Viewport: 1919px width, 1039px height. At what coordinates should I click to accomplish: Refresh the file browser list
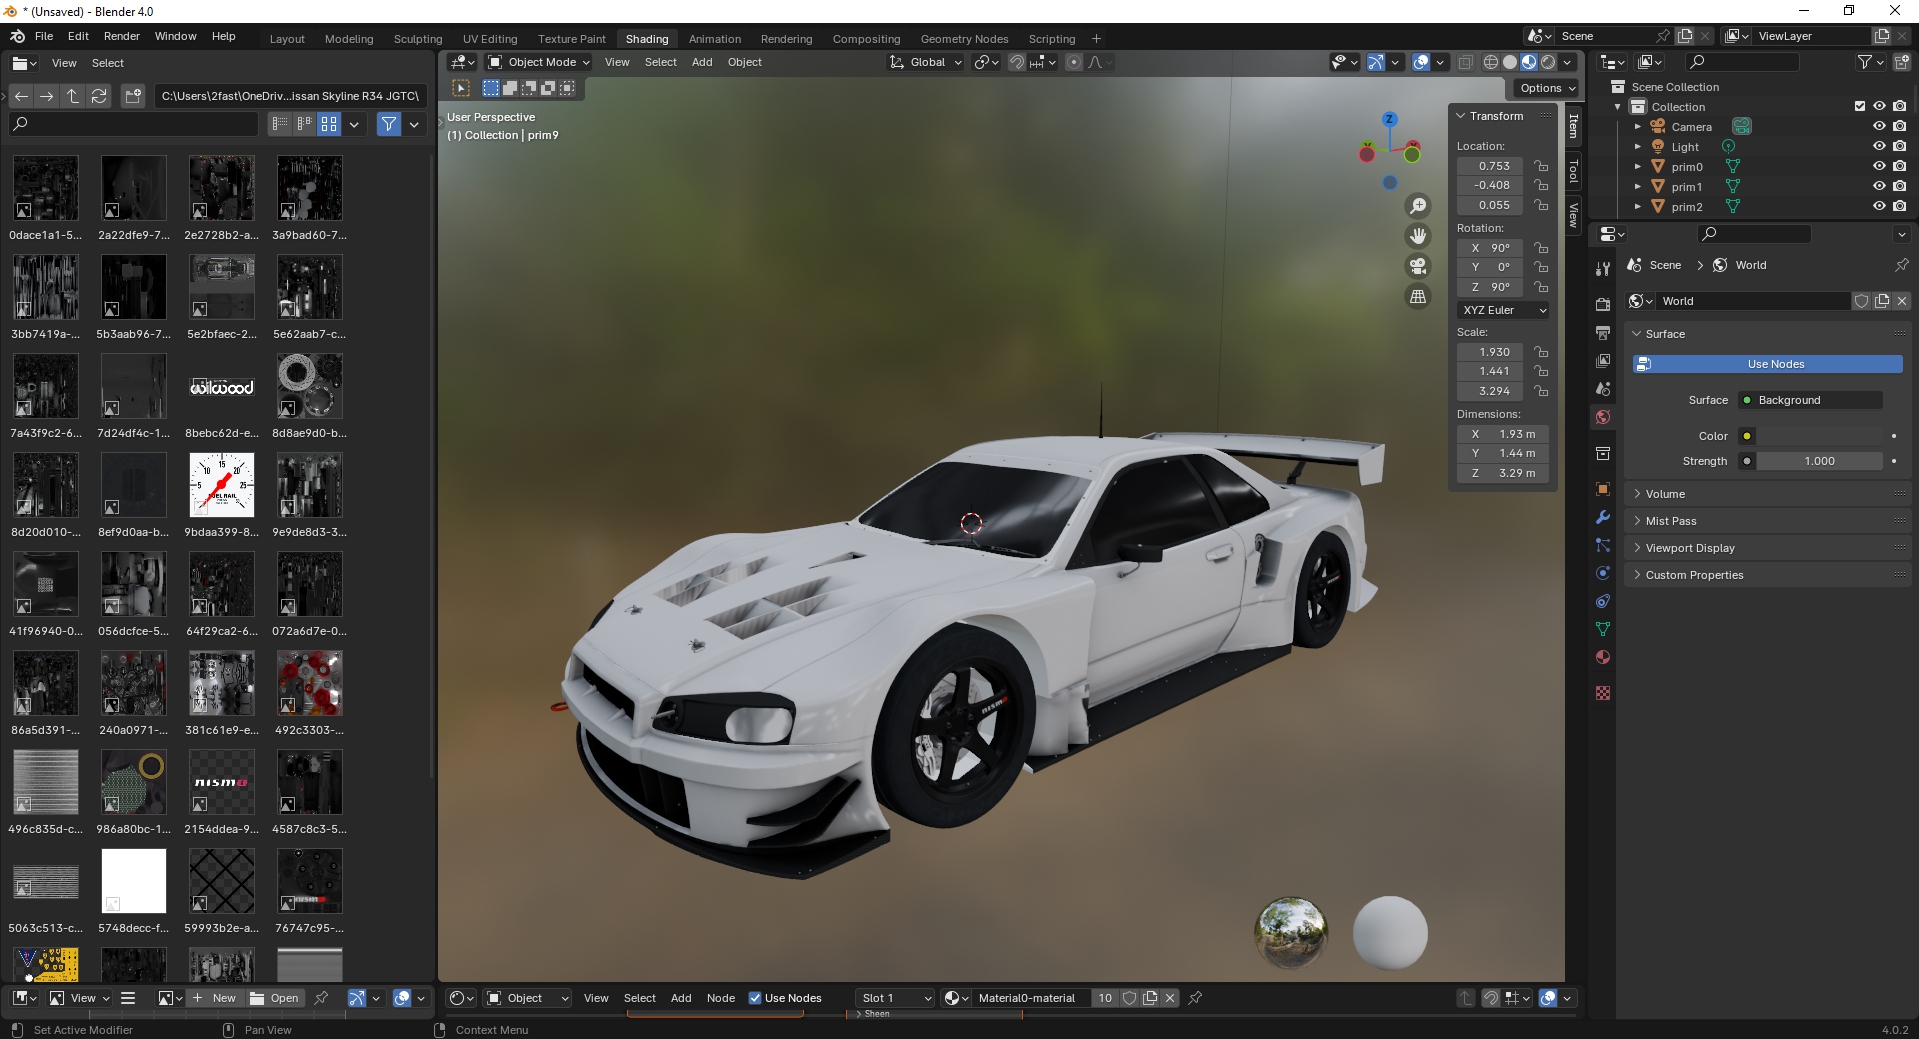tap(99, 96)
